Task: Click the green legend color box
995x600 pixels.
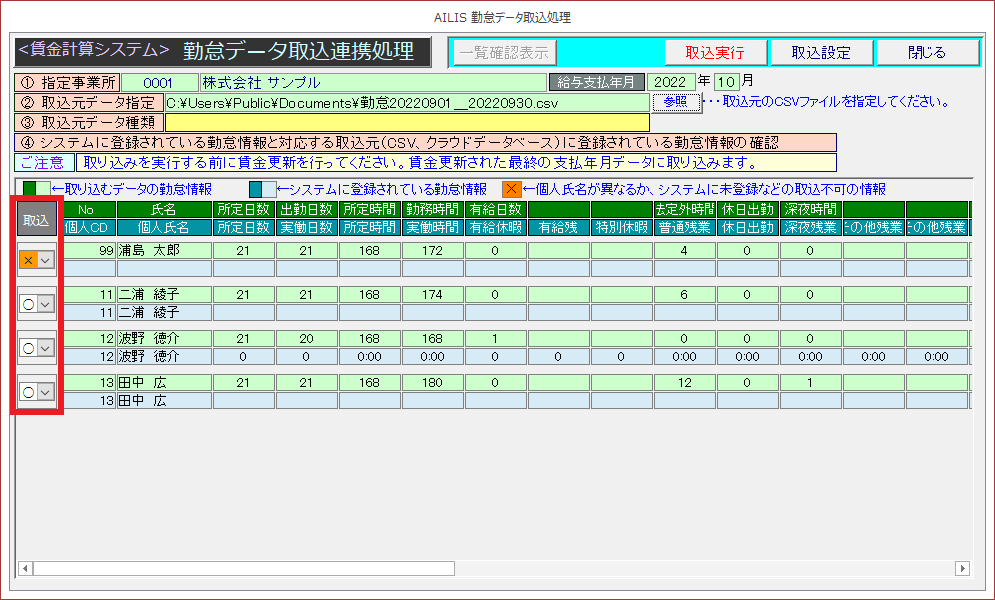Action: coord(29,189)
